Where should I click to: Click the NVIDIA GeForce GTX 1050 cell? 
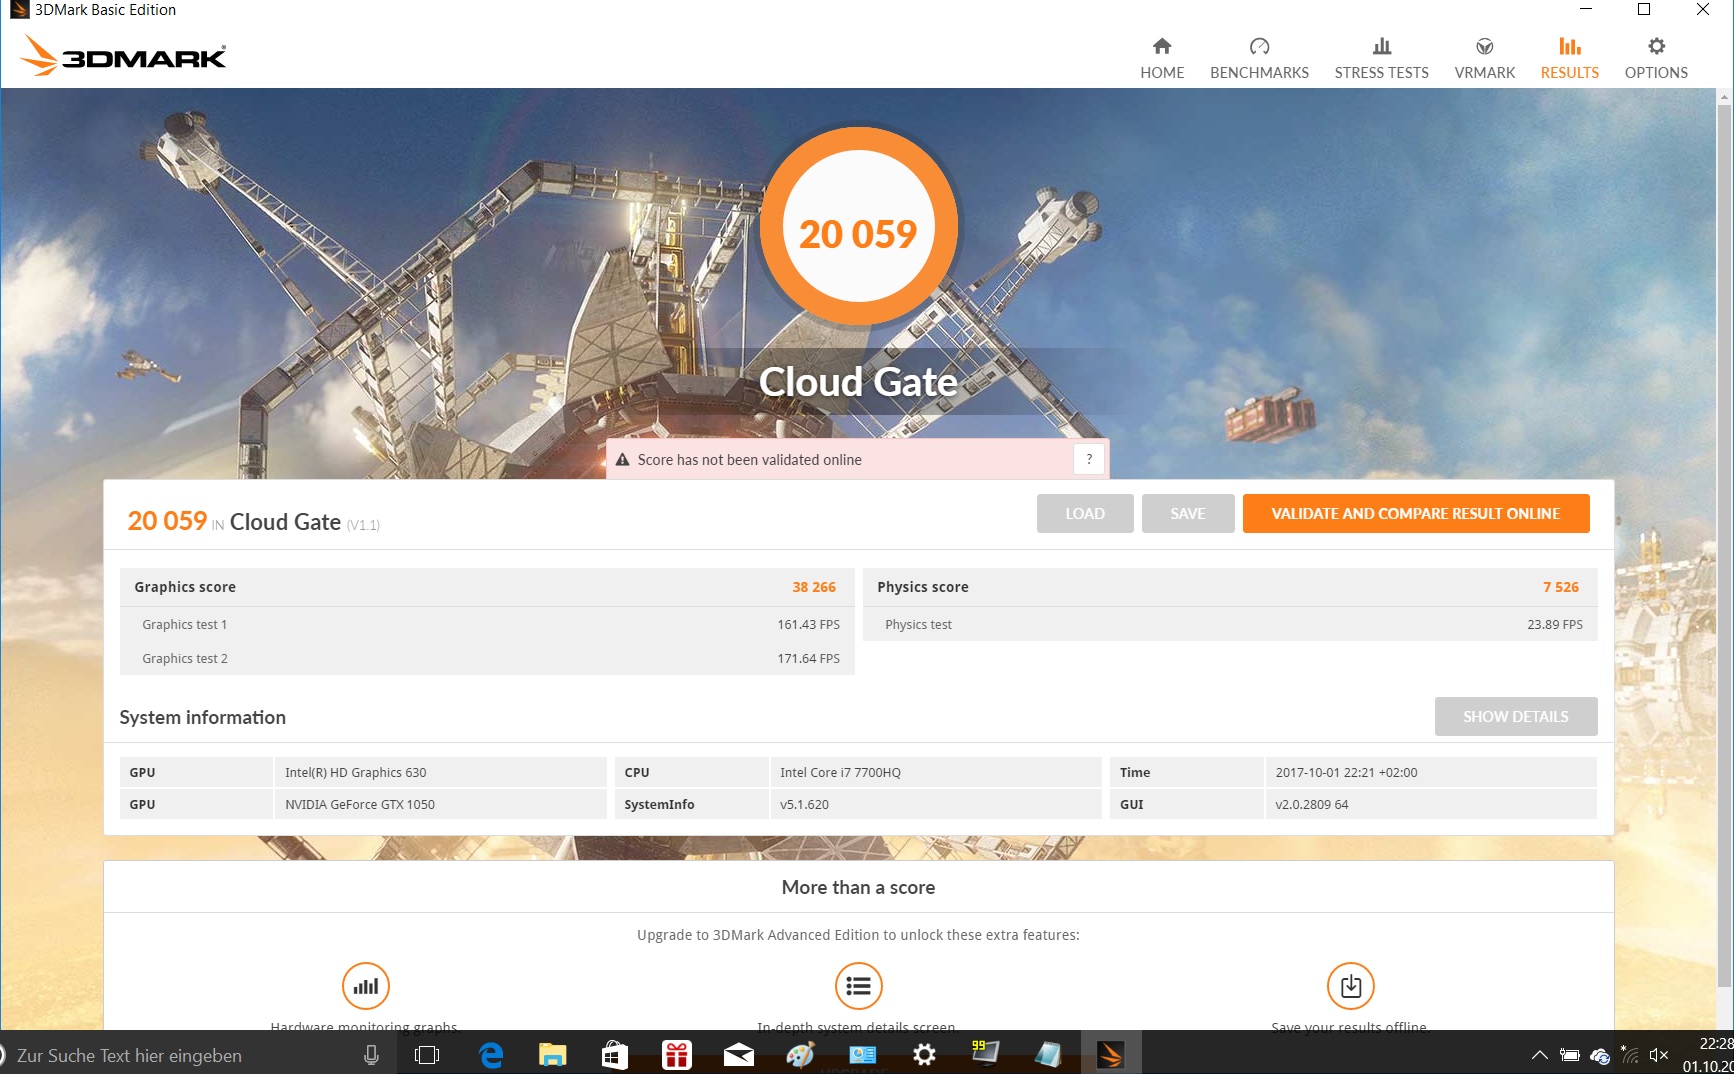440,804
